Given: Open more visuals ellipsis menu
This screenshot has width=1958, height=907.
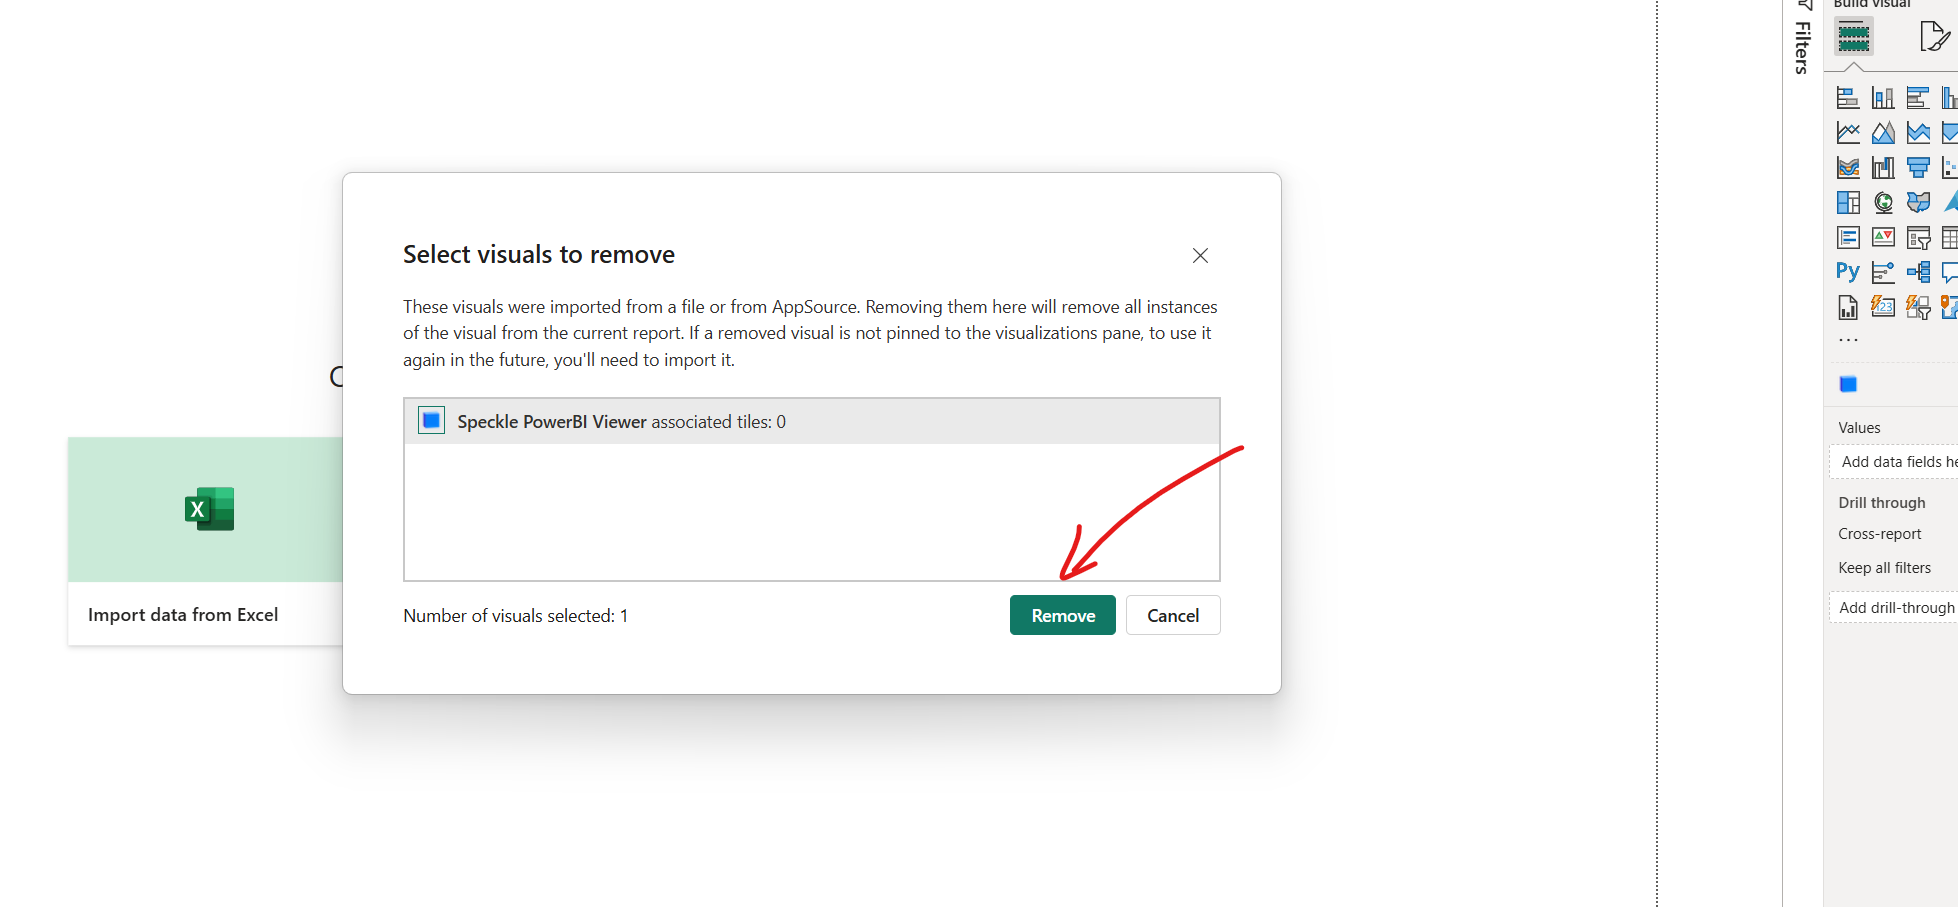Looking at the screenshot, I should tap(1848, 341).
